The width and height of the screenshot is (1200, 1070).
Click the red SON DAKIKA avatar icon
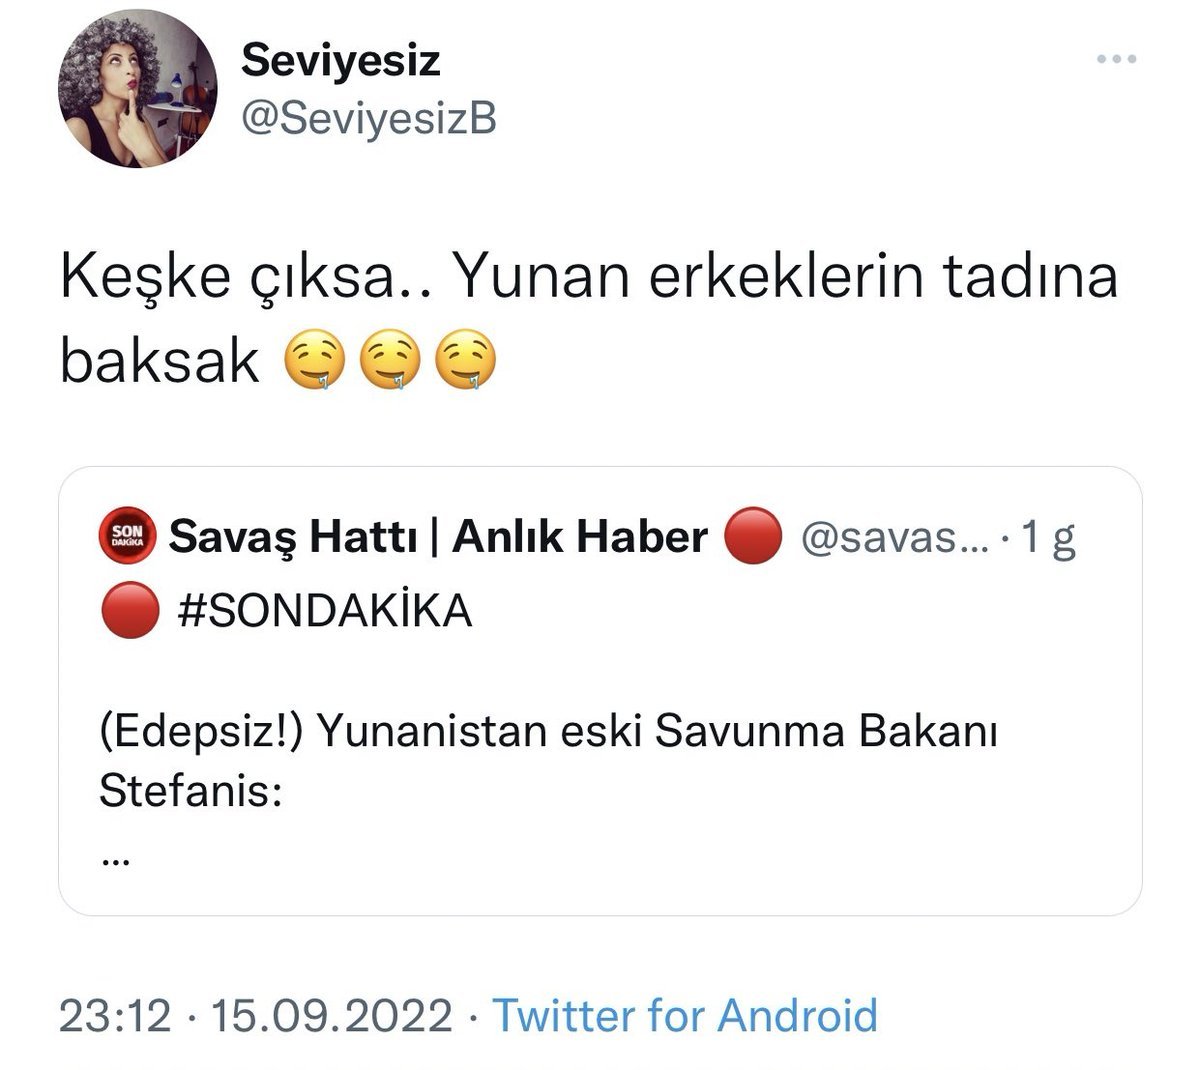coord(126,538)
